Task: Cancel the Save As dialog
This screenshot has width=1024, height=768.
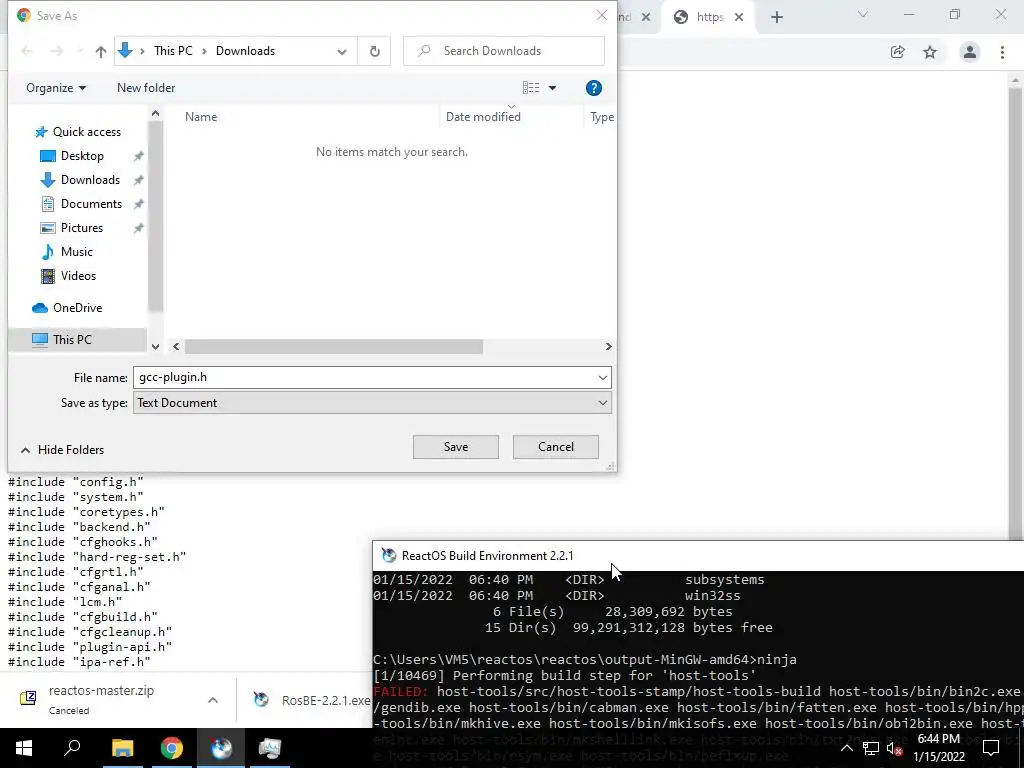Action: pyautogui.click(x=556, y=447)
